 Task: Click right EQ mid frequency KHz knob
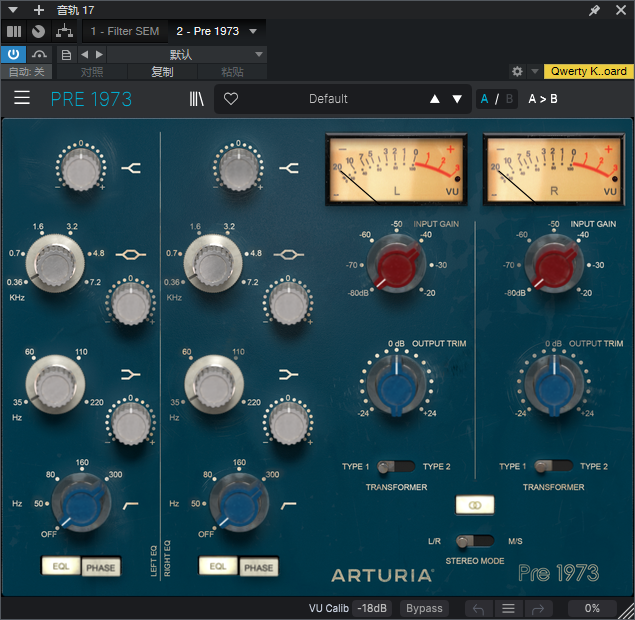click(x=213, y=264)
